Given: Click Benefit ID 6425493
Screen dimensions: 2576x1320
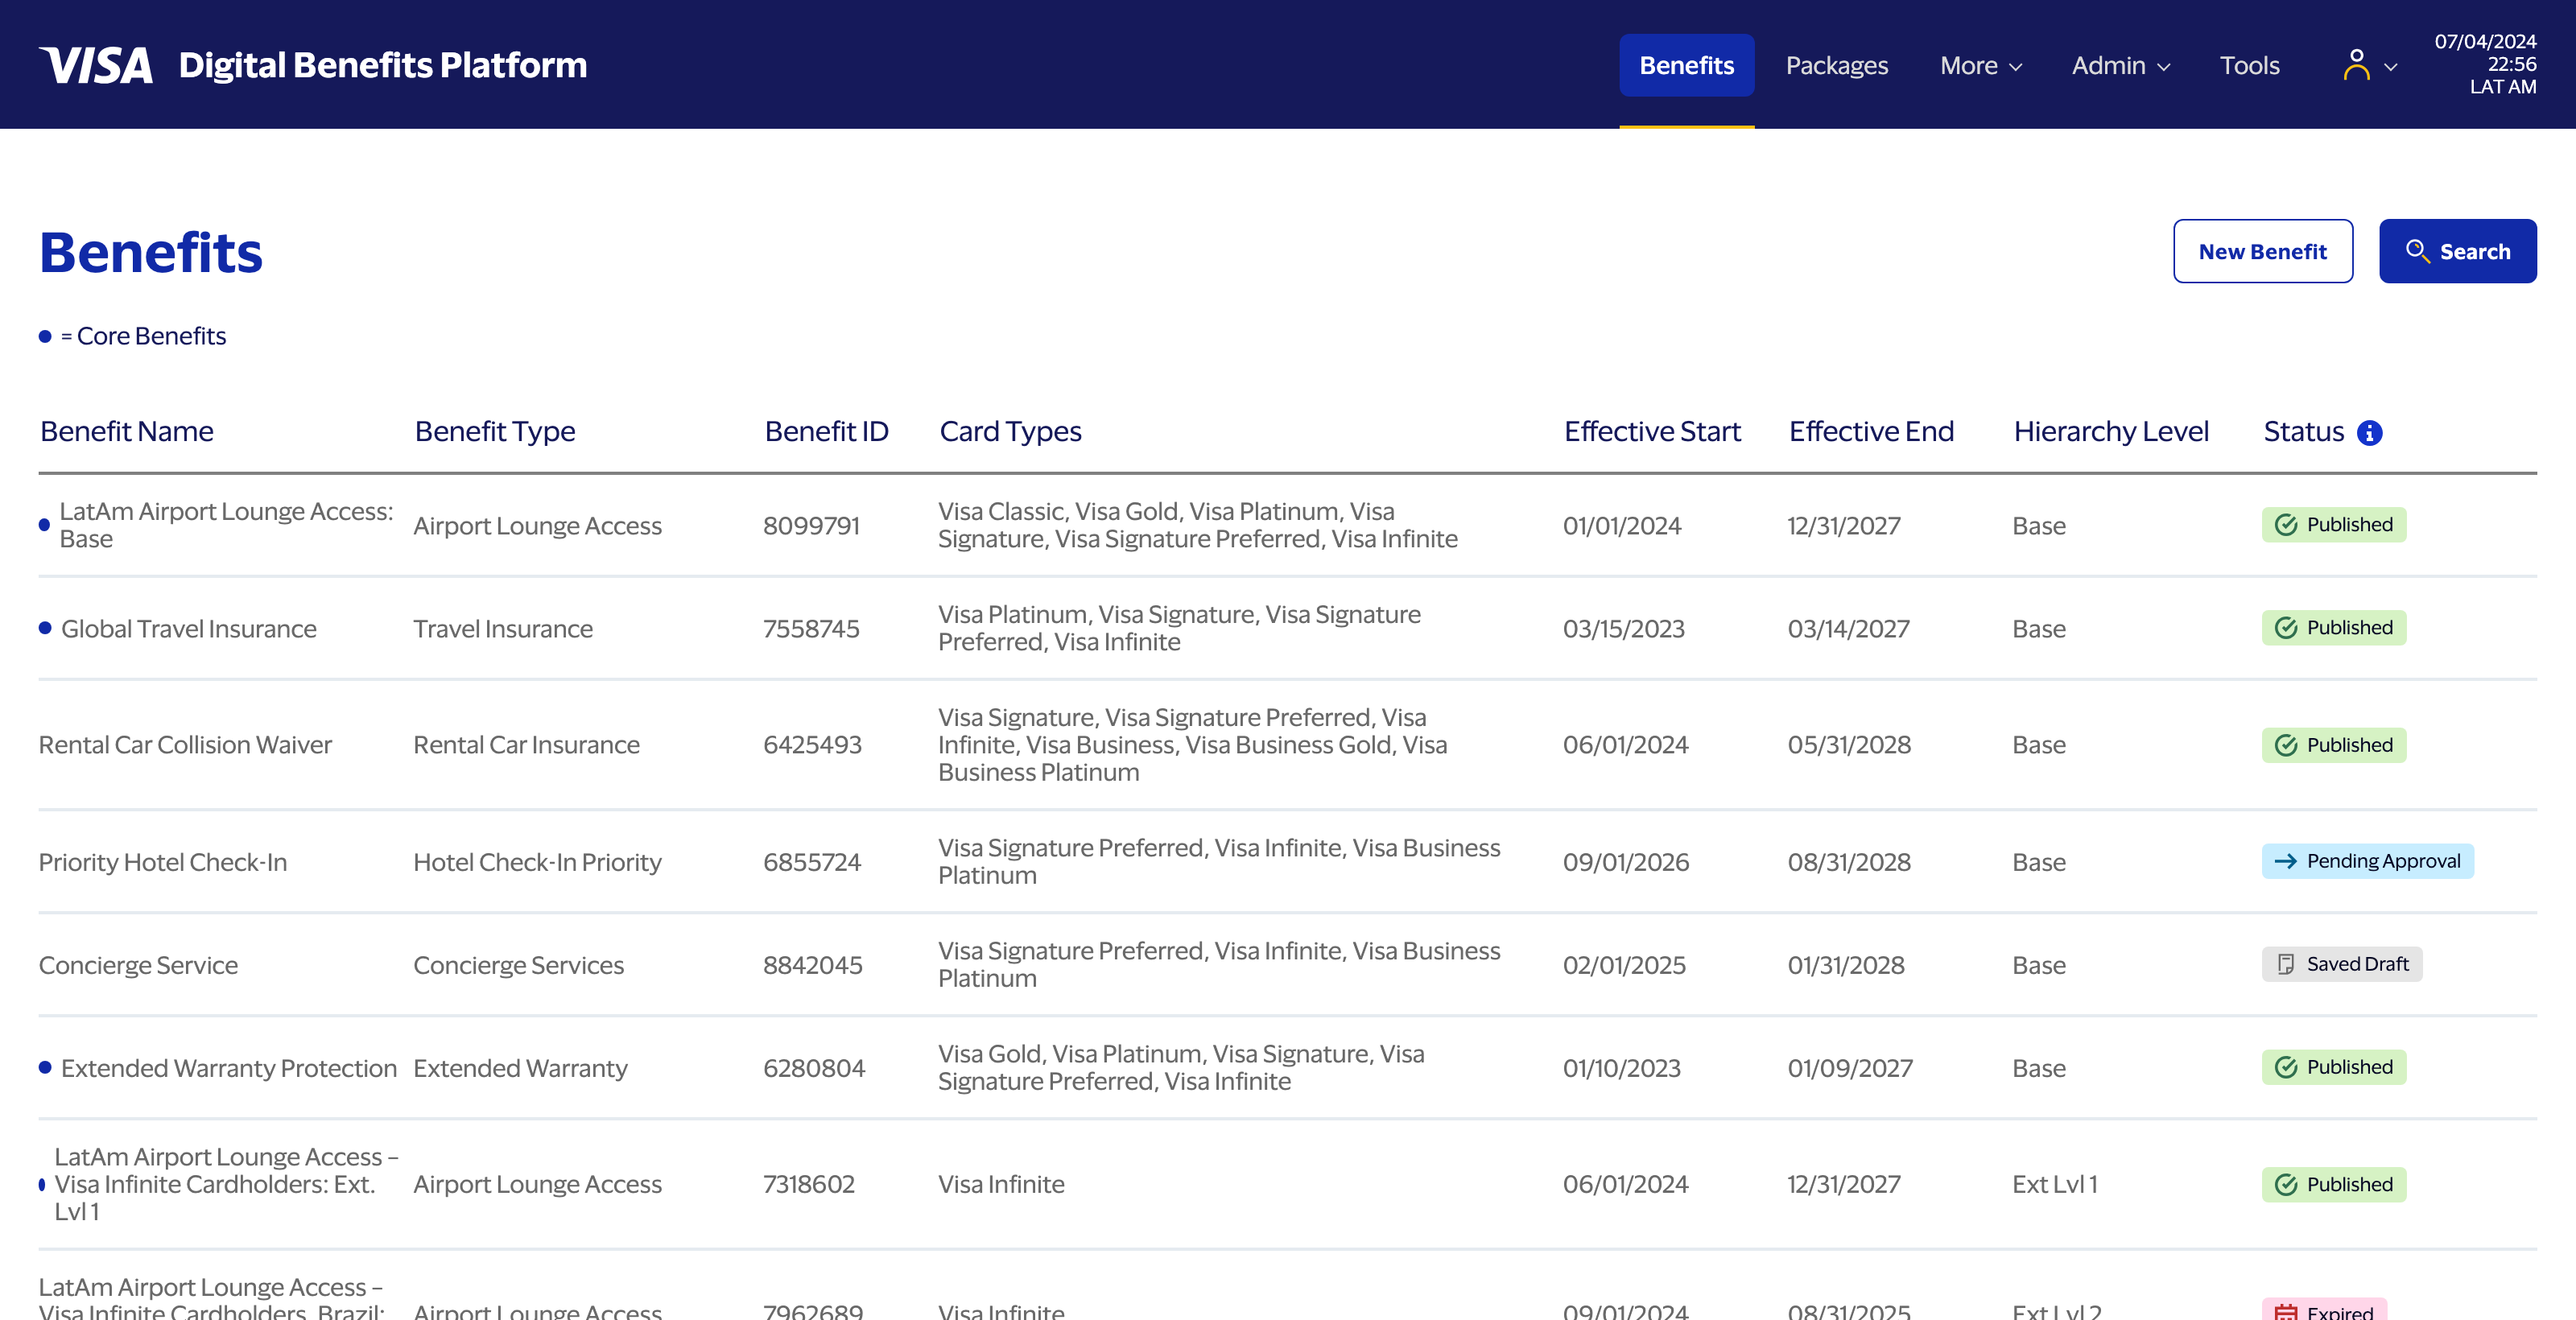Looking at the screenshot, I should click(x=812, y=745).
